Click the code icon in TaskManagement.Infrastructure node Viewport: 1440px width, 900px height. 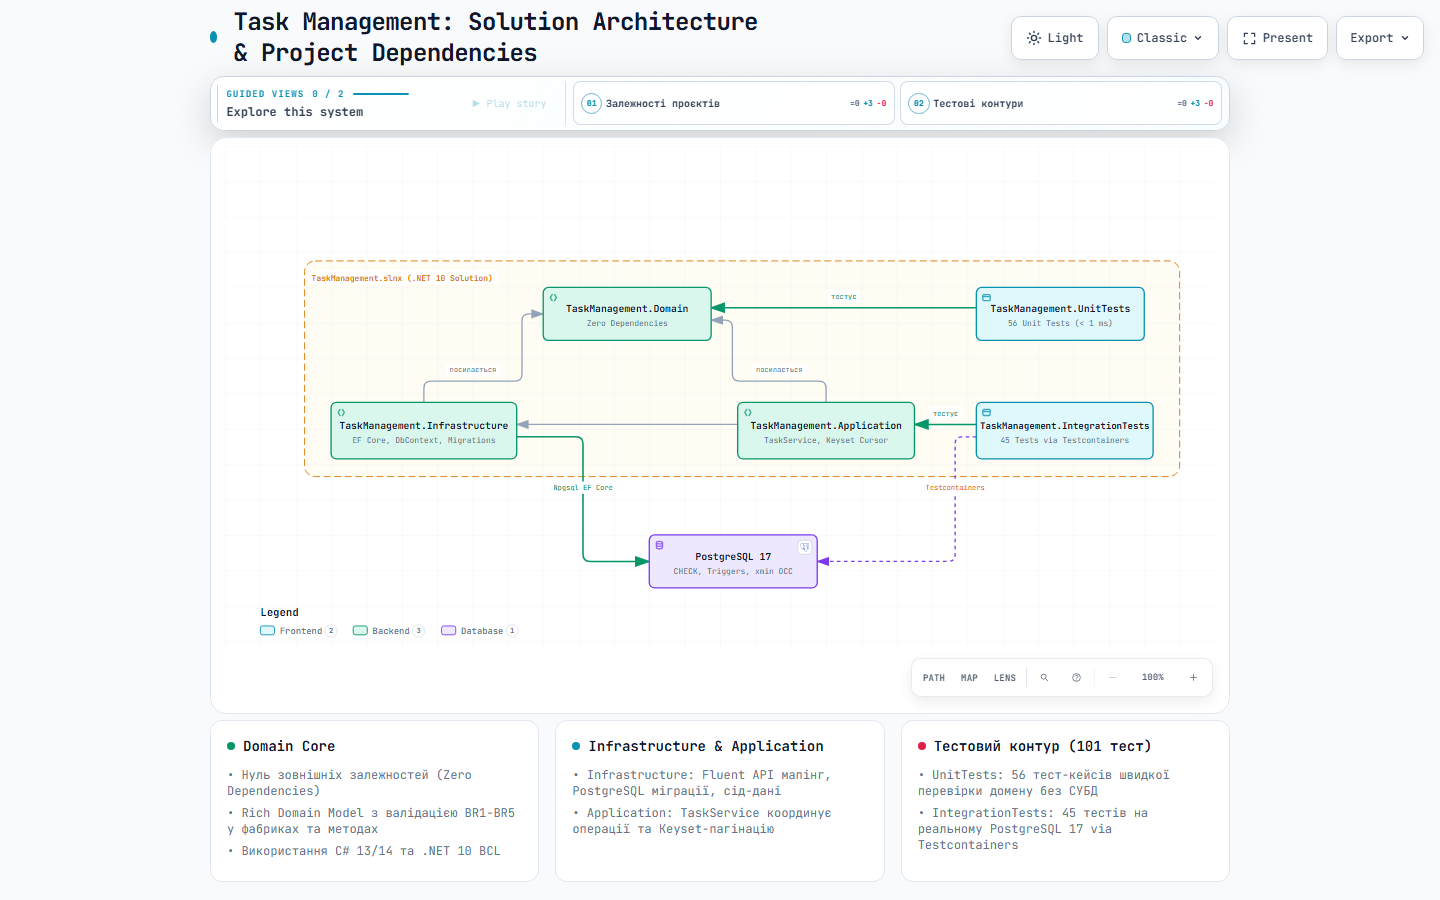click(341, 412)
